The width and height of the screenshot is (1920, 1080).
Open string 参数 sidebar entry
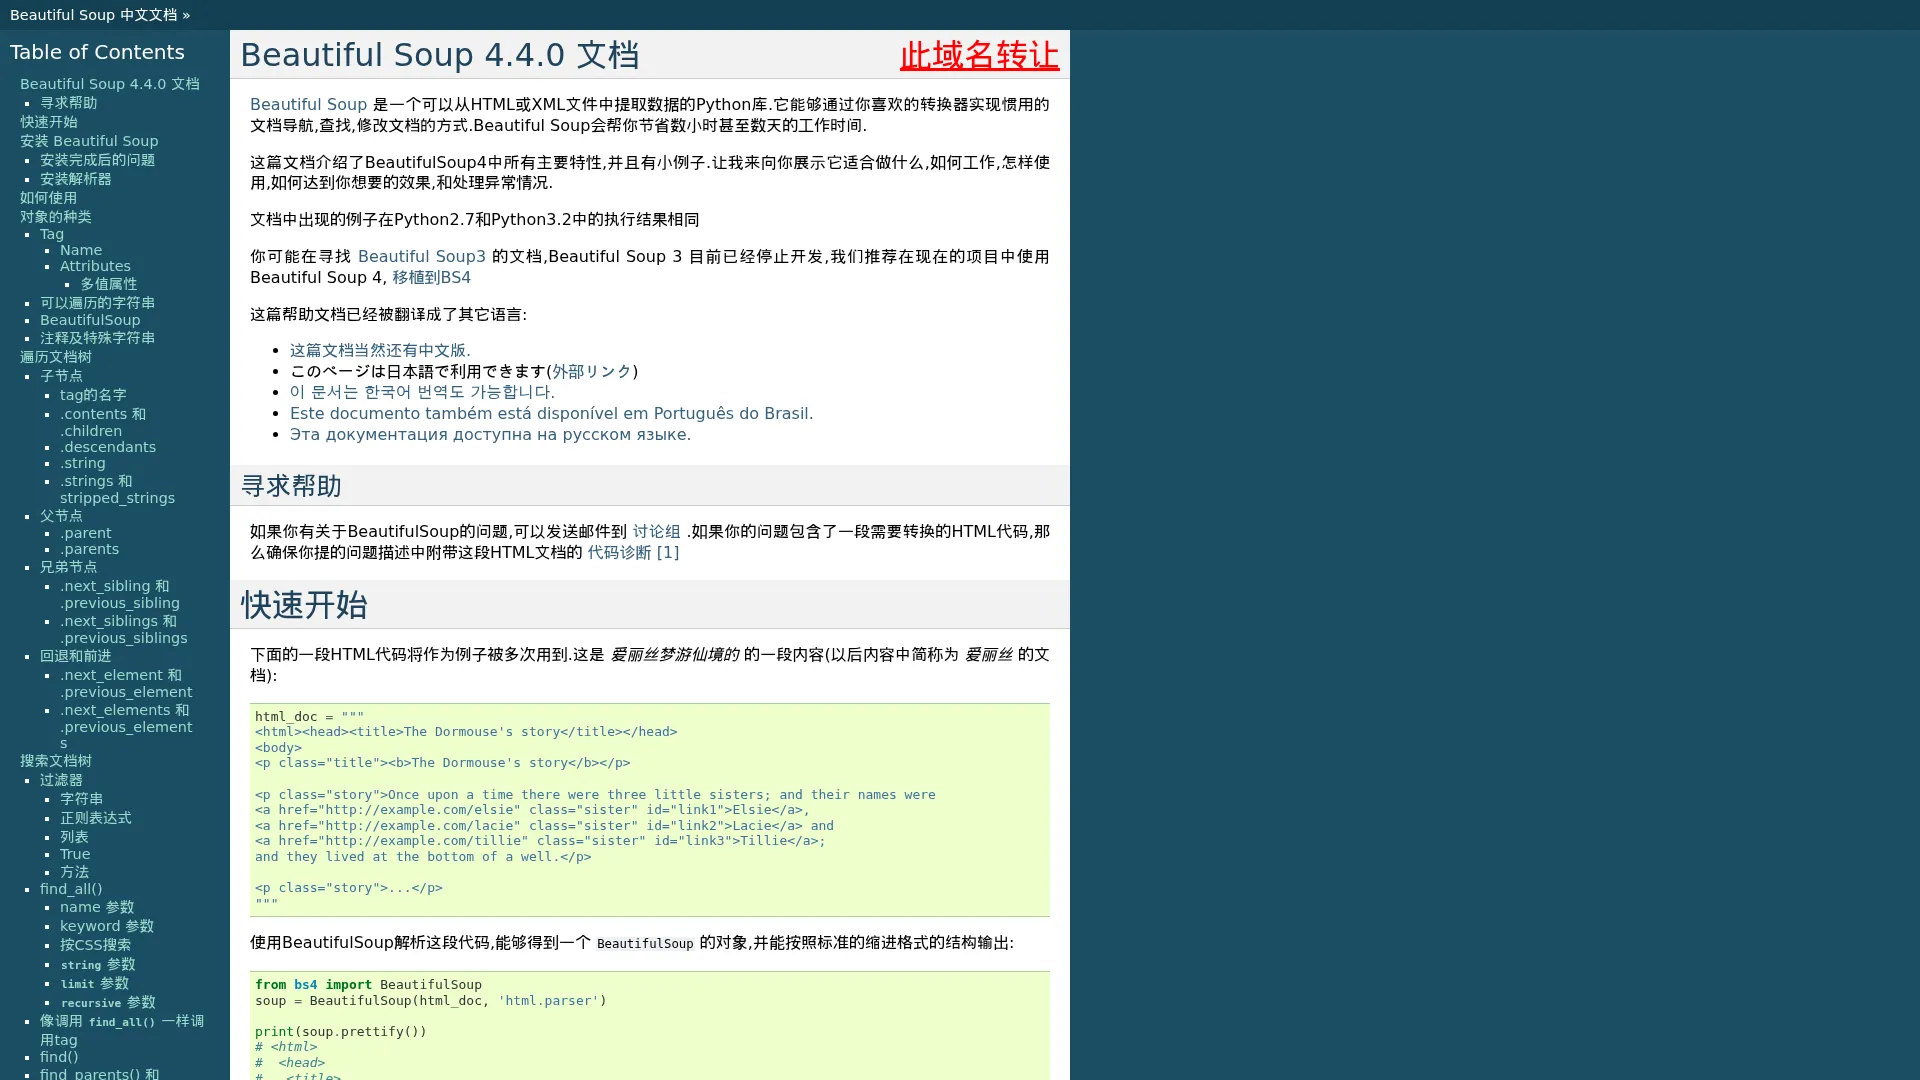point(98,964)
